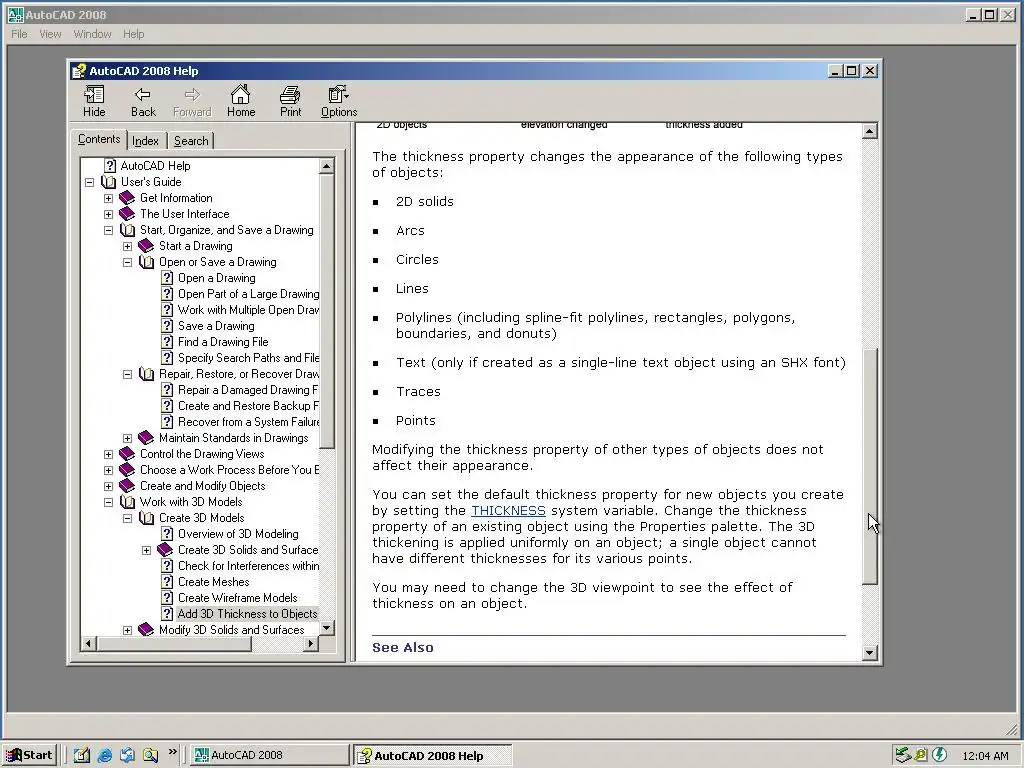1024x768 pixels.
Task: Expand Choose a Work Process node
Action: coord(108,470)
